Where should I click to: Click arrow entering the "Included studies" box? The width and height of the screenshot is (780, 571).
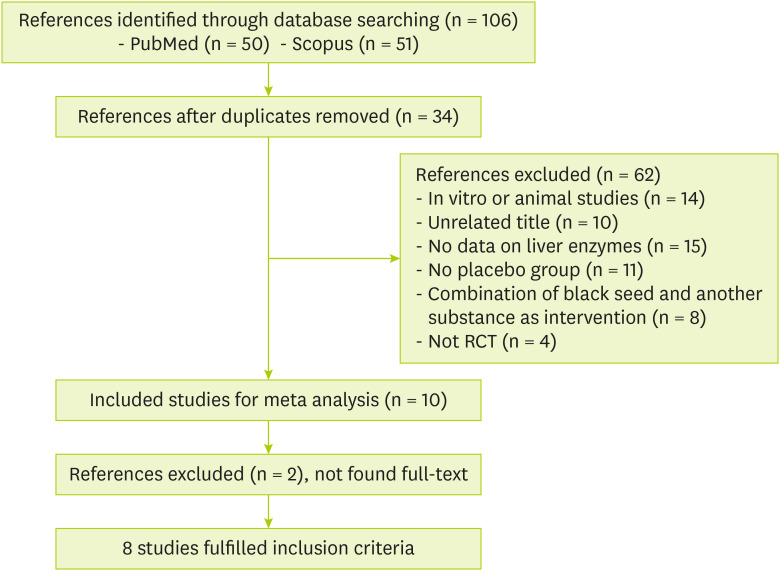(x=269, y=374)
